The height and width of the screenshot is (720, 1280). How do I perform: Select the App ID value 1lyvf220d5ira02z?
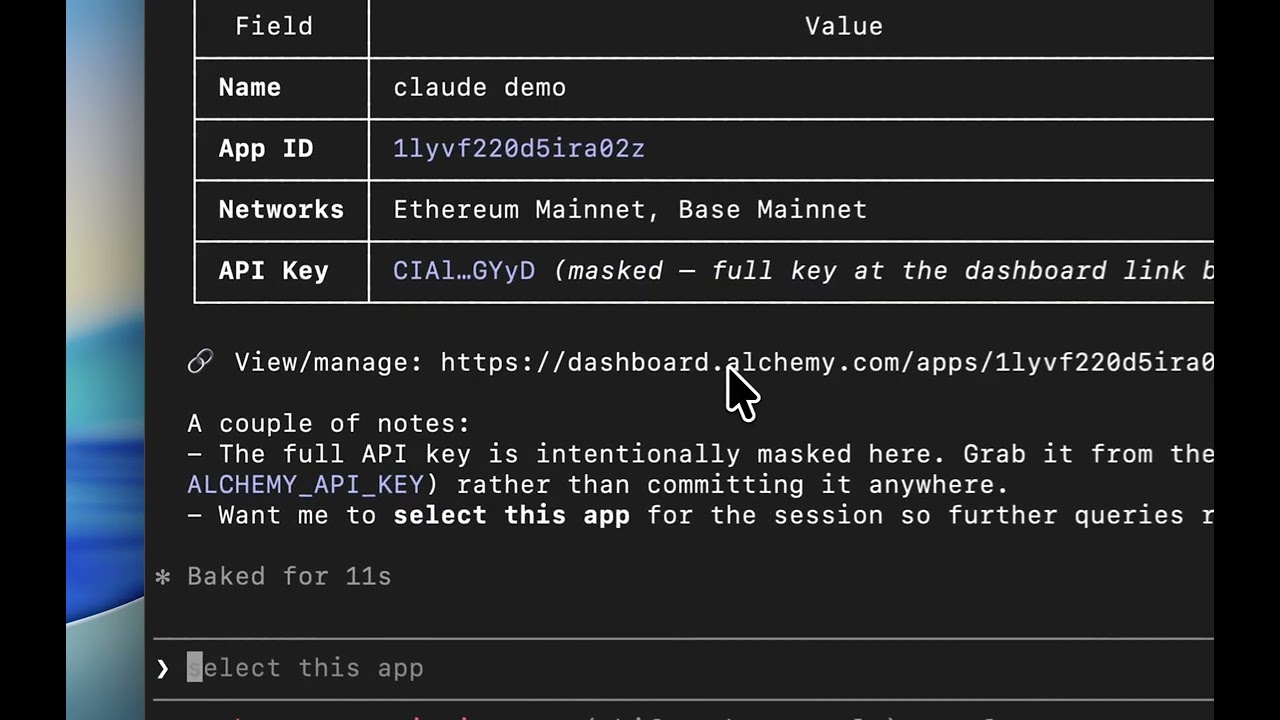(x=519, y=149)
